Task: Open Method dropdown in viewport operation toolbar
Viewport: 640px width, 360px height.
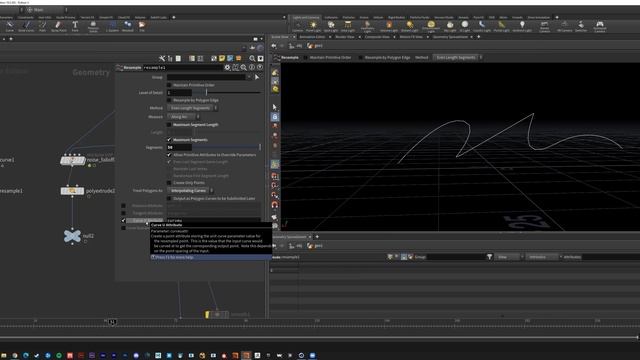Action: tap(458, 58)
